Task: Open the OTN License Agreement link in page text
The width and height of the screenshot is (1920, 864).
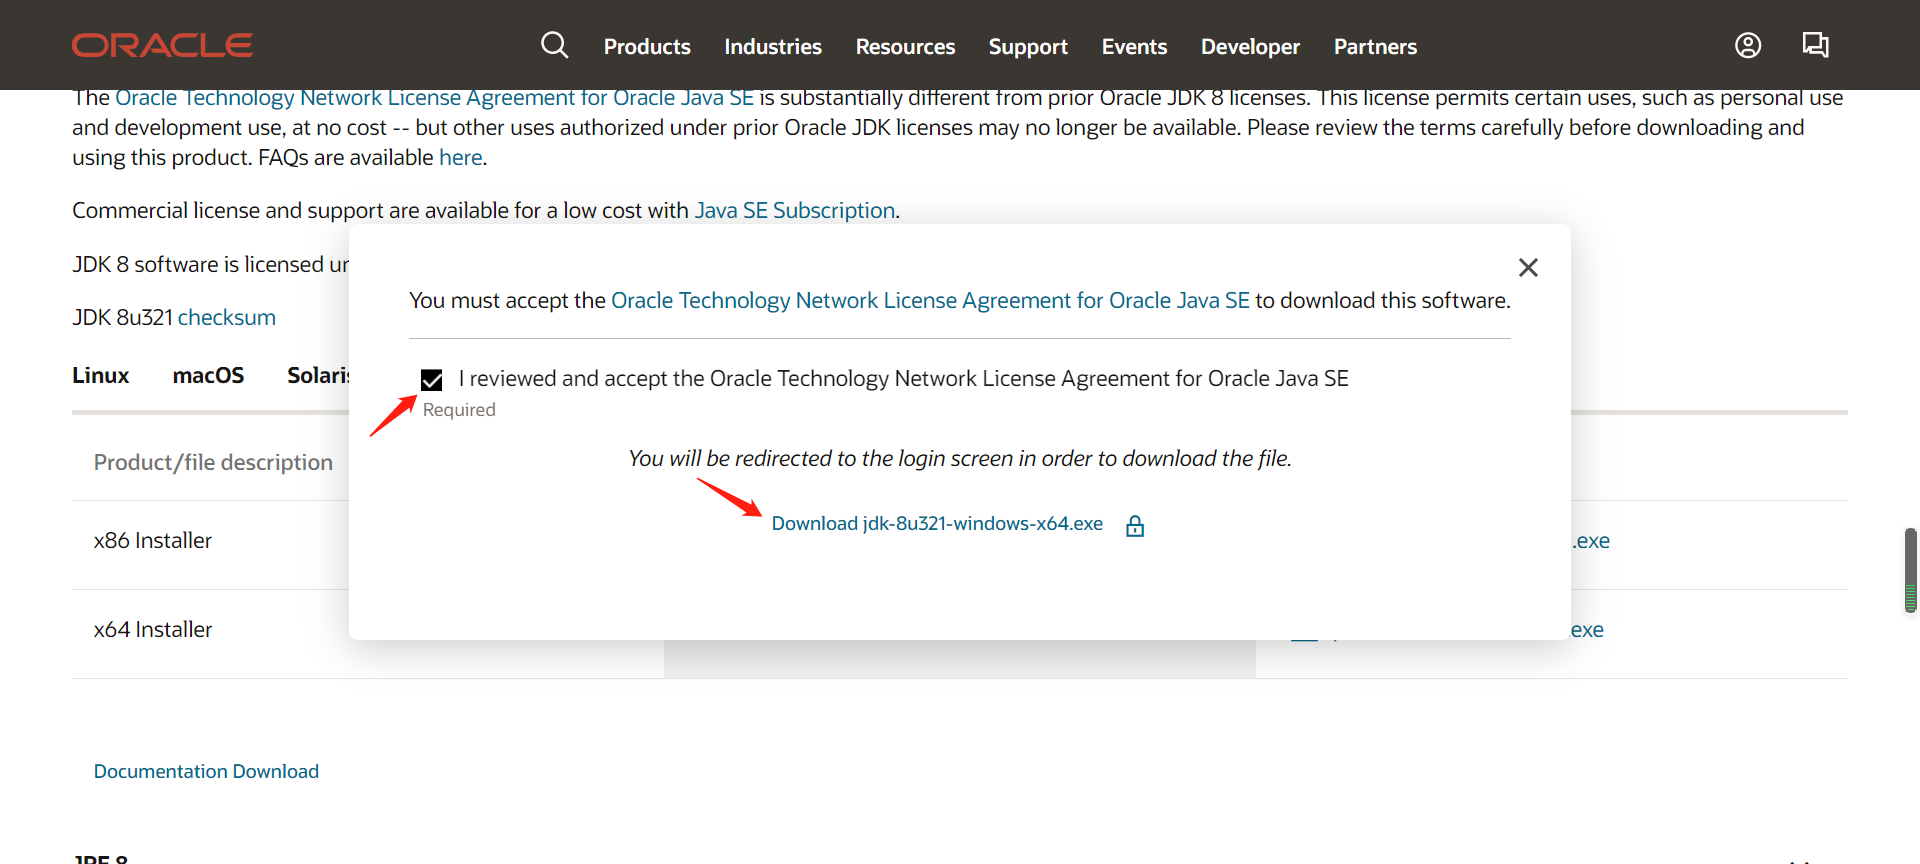Action: coord(434,98)
